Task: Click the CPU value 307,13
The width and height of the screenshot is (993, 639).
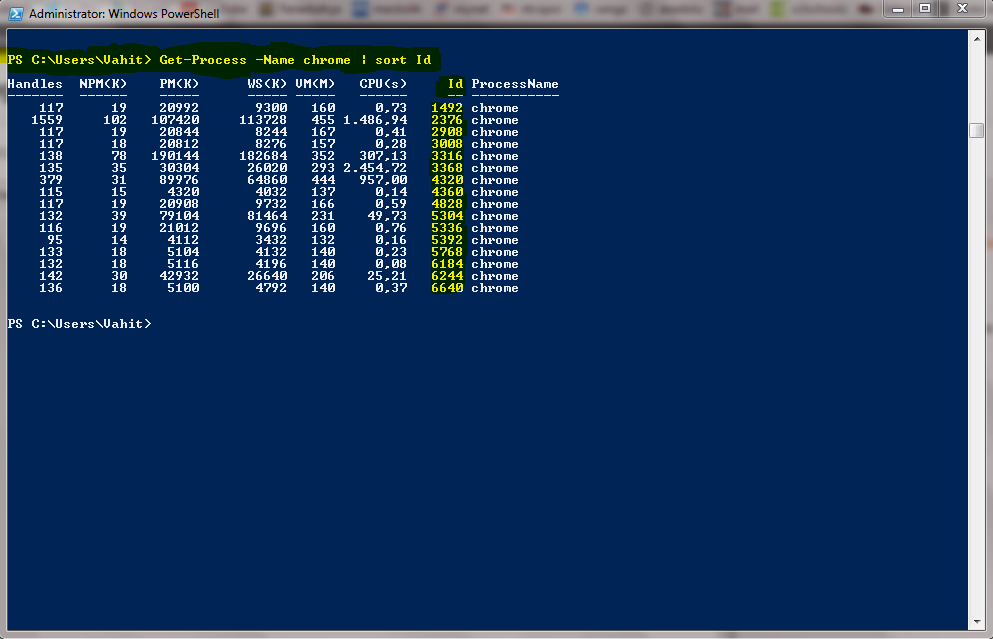Action: (383, 156)
